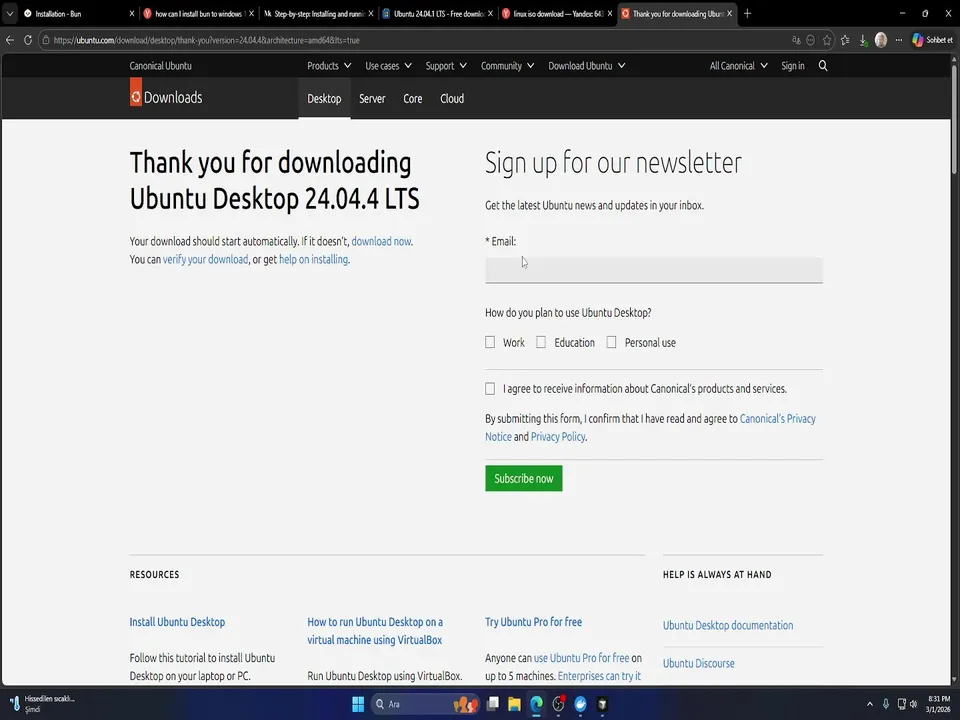Open the Ubuntu Discourse link

click(698, 663)
